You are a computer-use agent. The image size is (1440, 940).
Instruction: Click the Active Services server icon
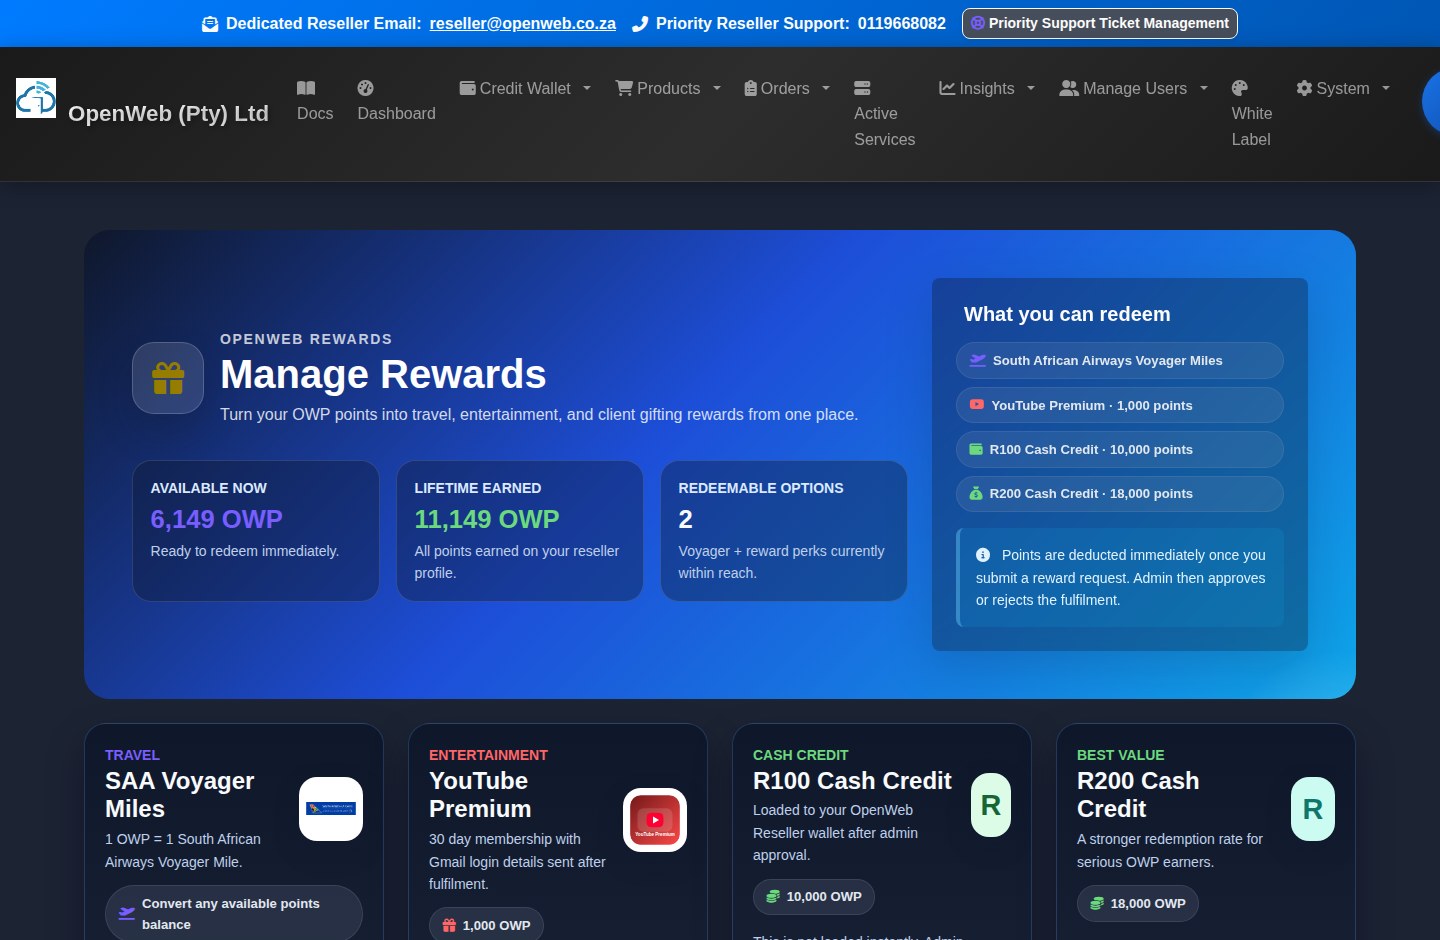click(862, 88)
